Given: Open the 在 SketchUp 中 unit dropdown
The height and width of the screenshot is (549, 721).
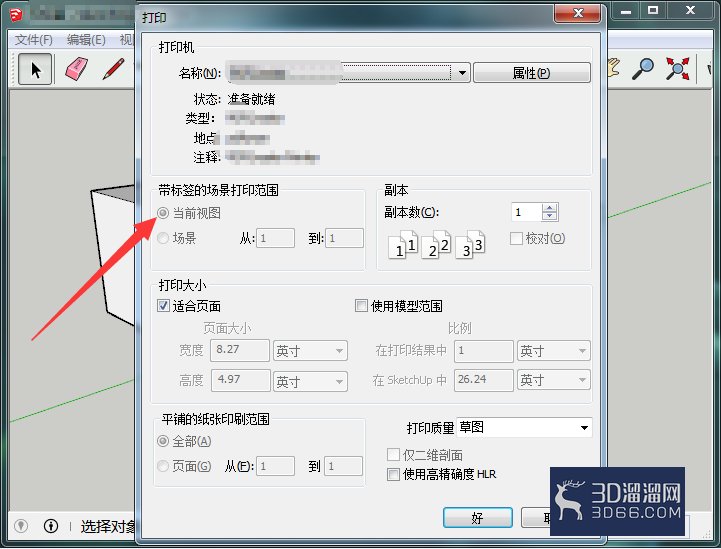Looking at the screenshot, I should (554, 380).
